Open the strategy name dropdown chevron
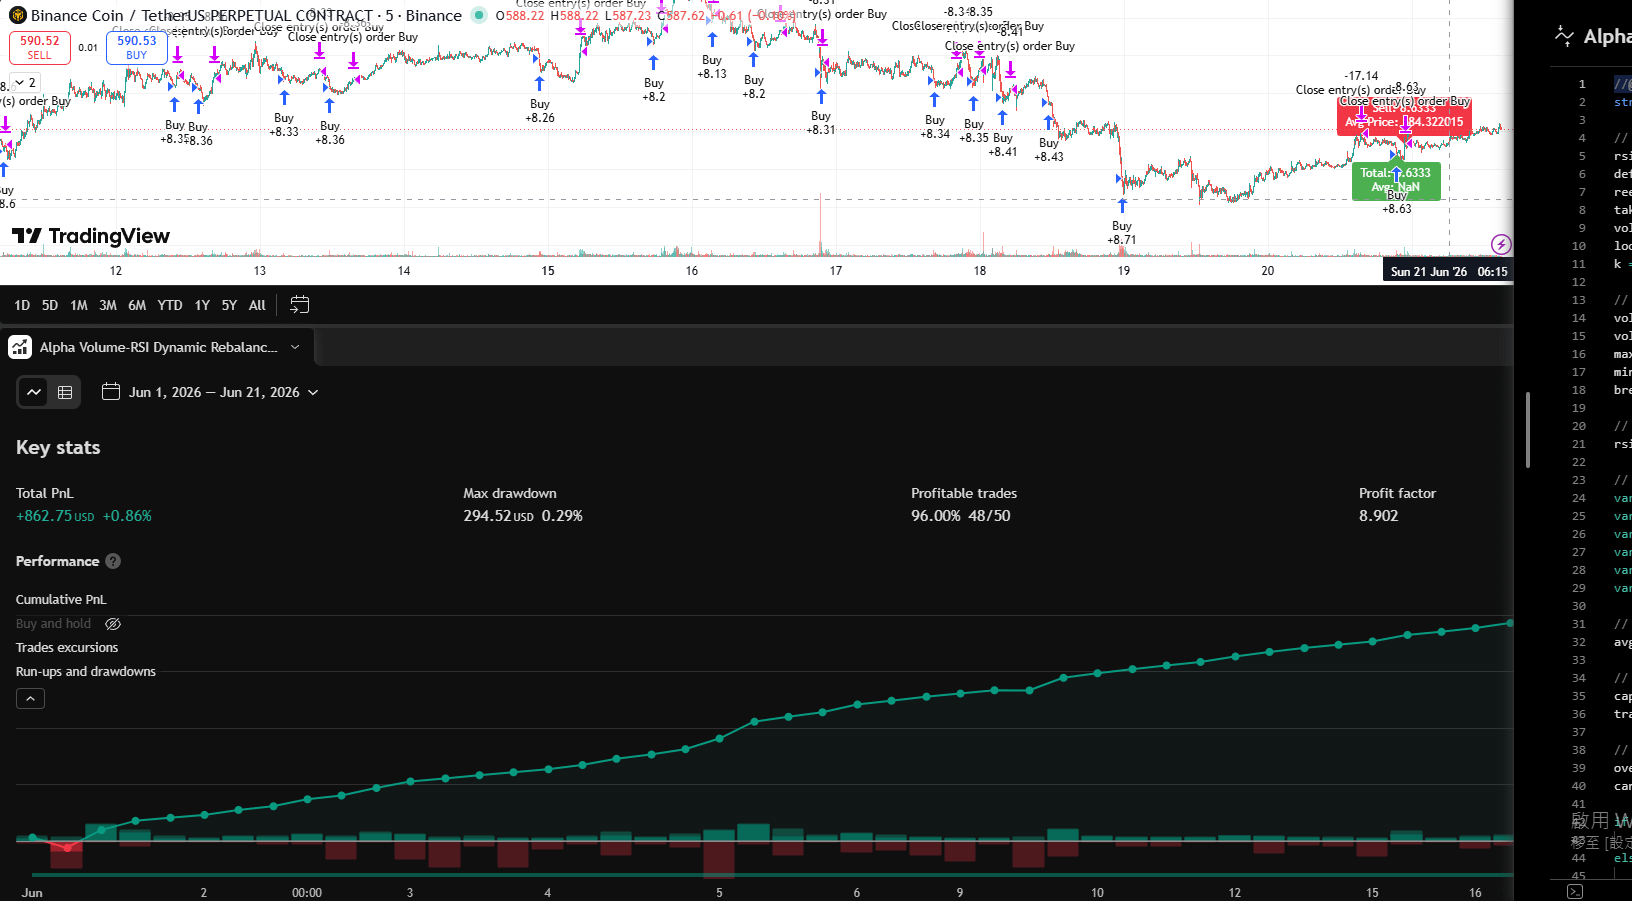This screenshot has height=901, width=1632. click(295, 347)
